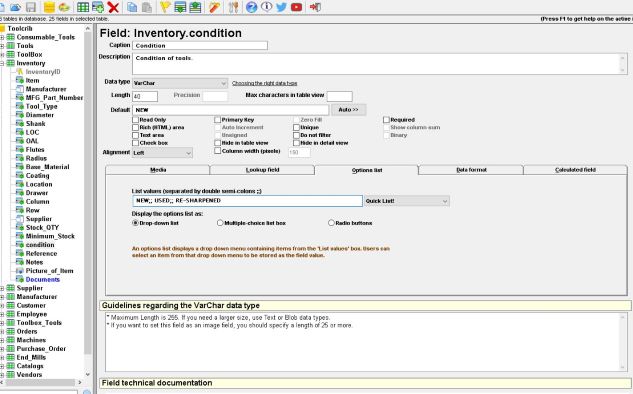Click the orange wand toolbar icon

(x=214, y=7)
